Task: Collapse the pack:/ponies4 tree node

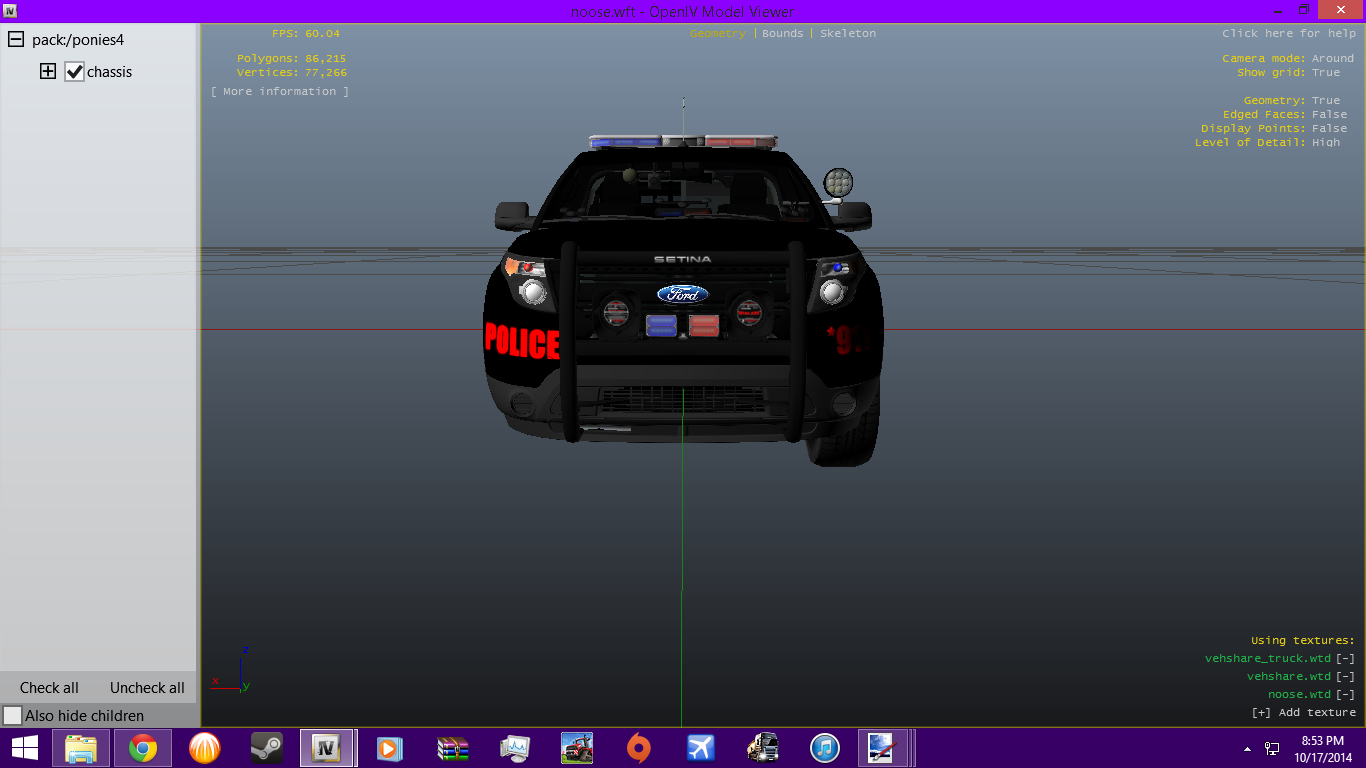Action: pos(16,40)
